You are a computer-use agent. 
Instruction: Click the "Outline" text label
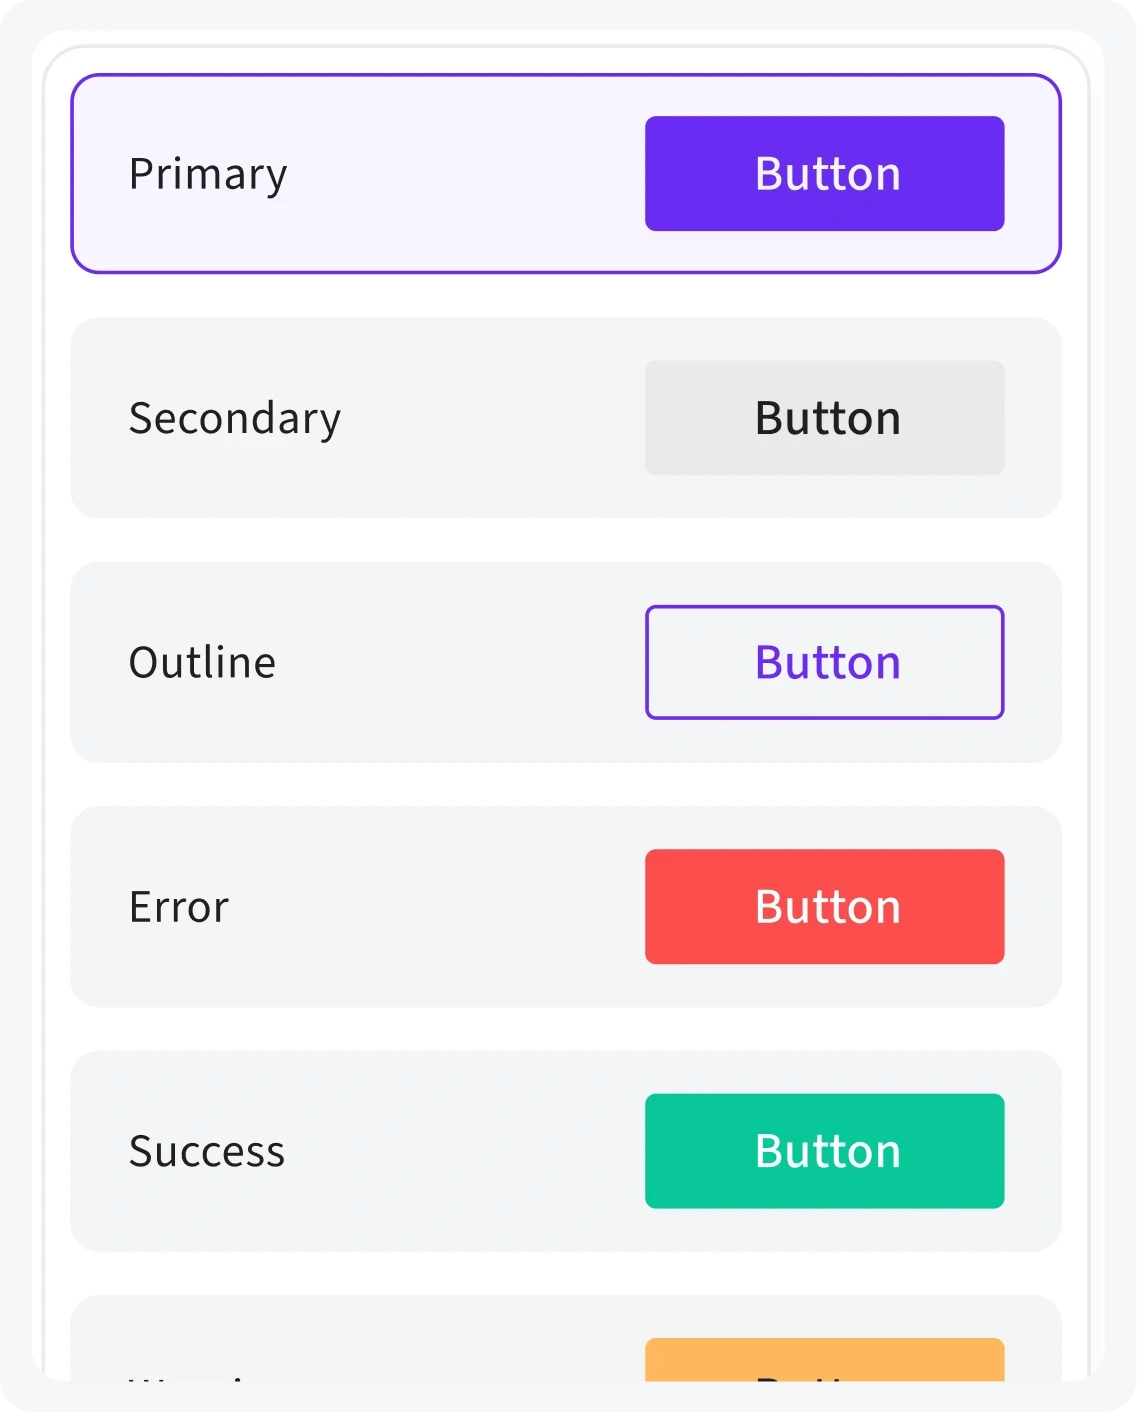(x=202, y=663)
